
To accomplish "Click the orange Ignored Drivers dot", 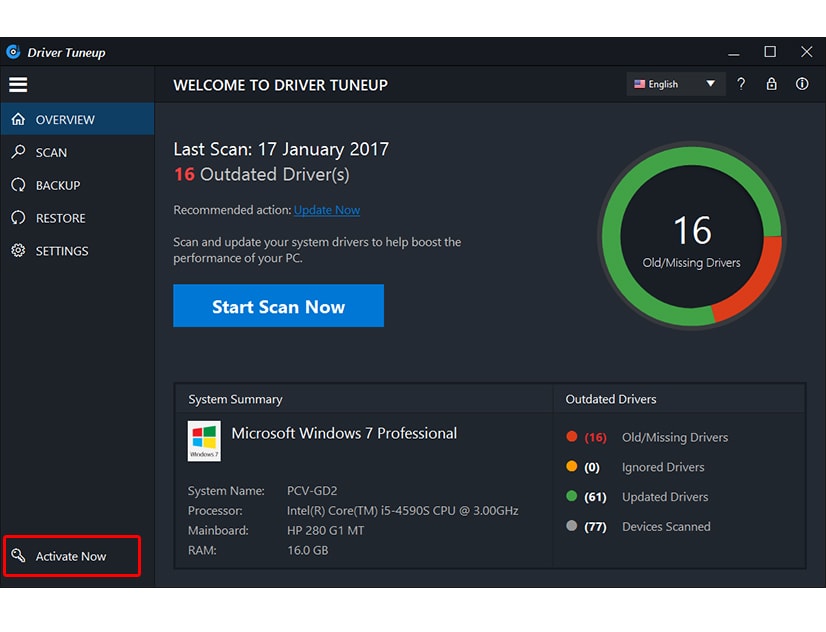I will [x=572, y=466].
